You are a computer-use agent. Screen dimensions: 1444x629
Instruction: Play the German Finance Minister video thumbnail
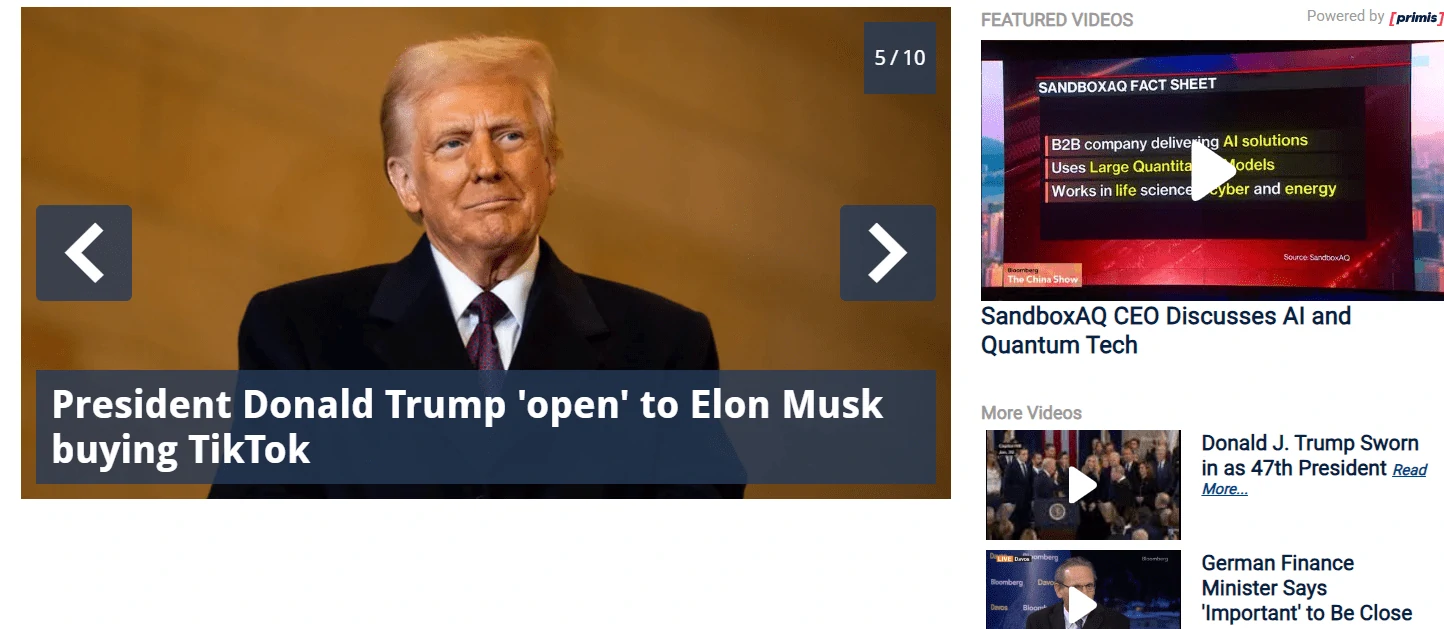coord(1083,590)
